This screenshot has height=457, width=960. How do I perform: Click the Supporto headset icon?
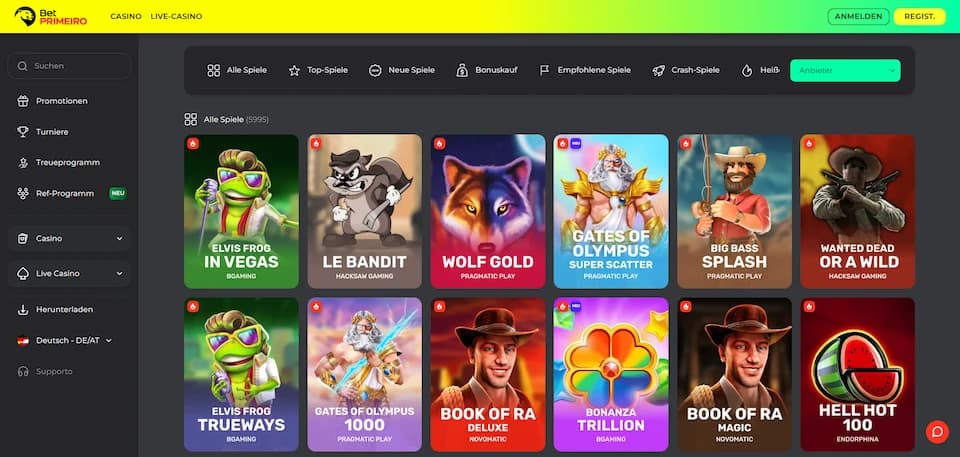(x=23, y=371)
